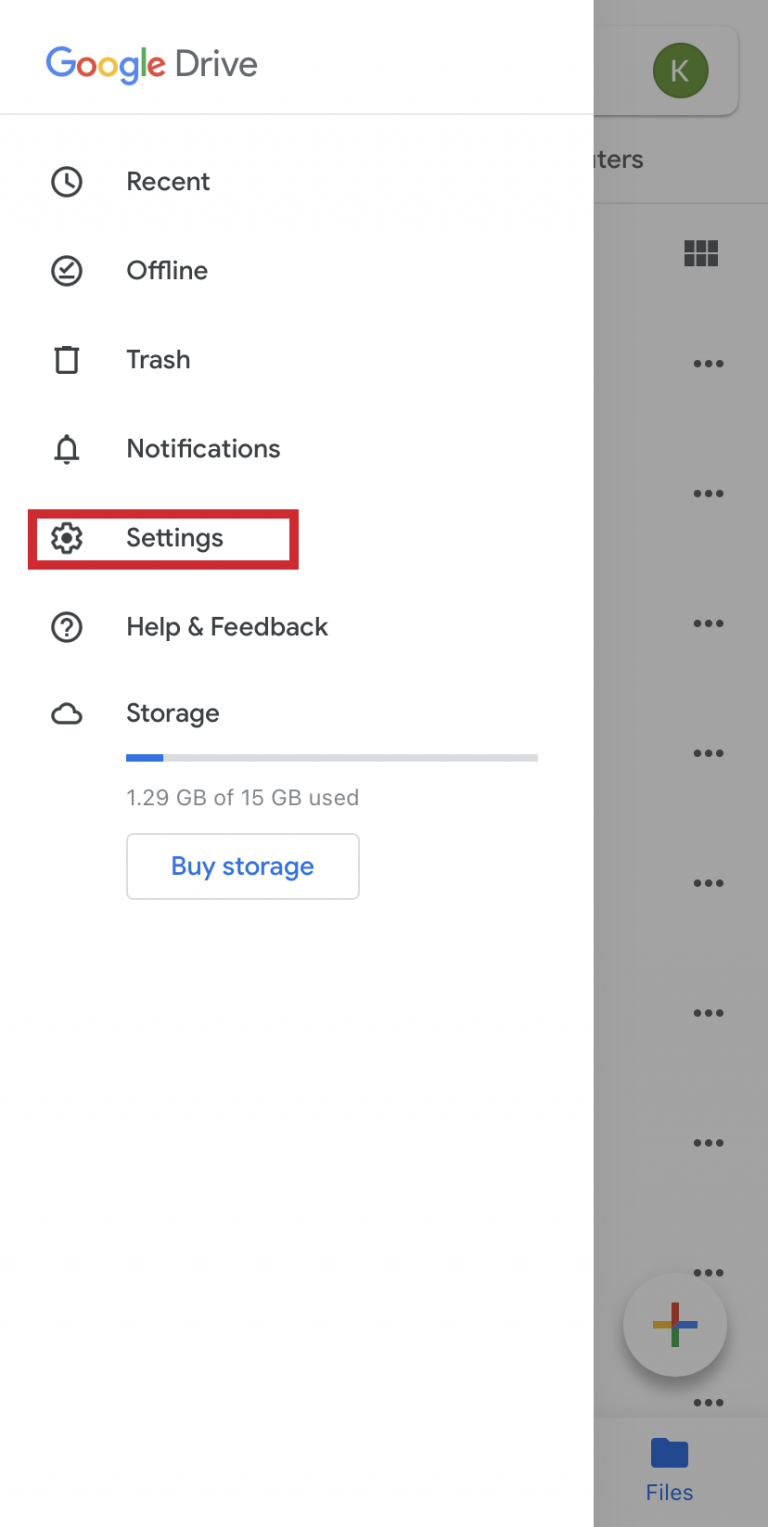Open Settings via the gear icon

point(66,538)
